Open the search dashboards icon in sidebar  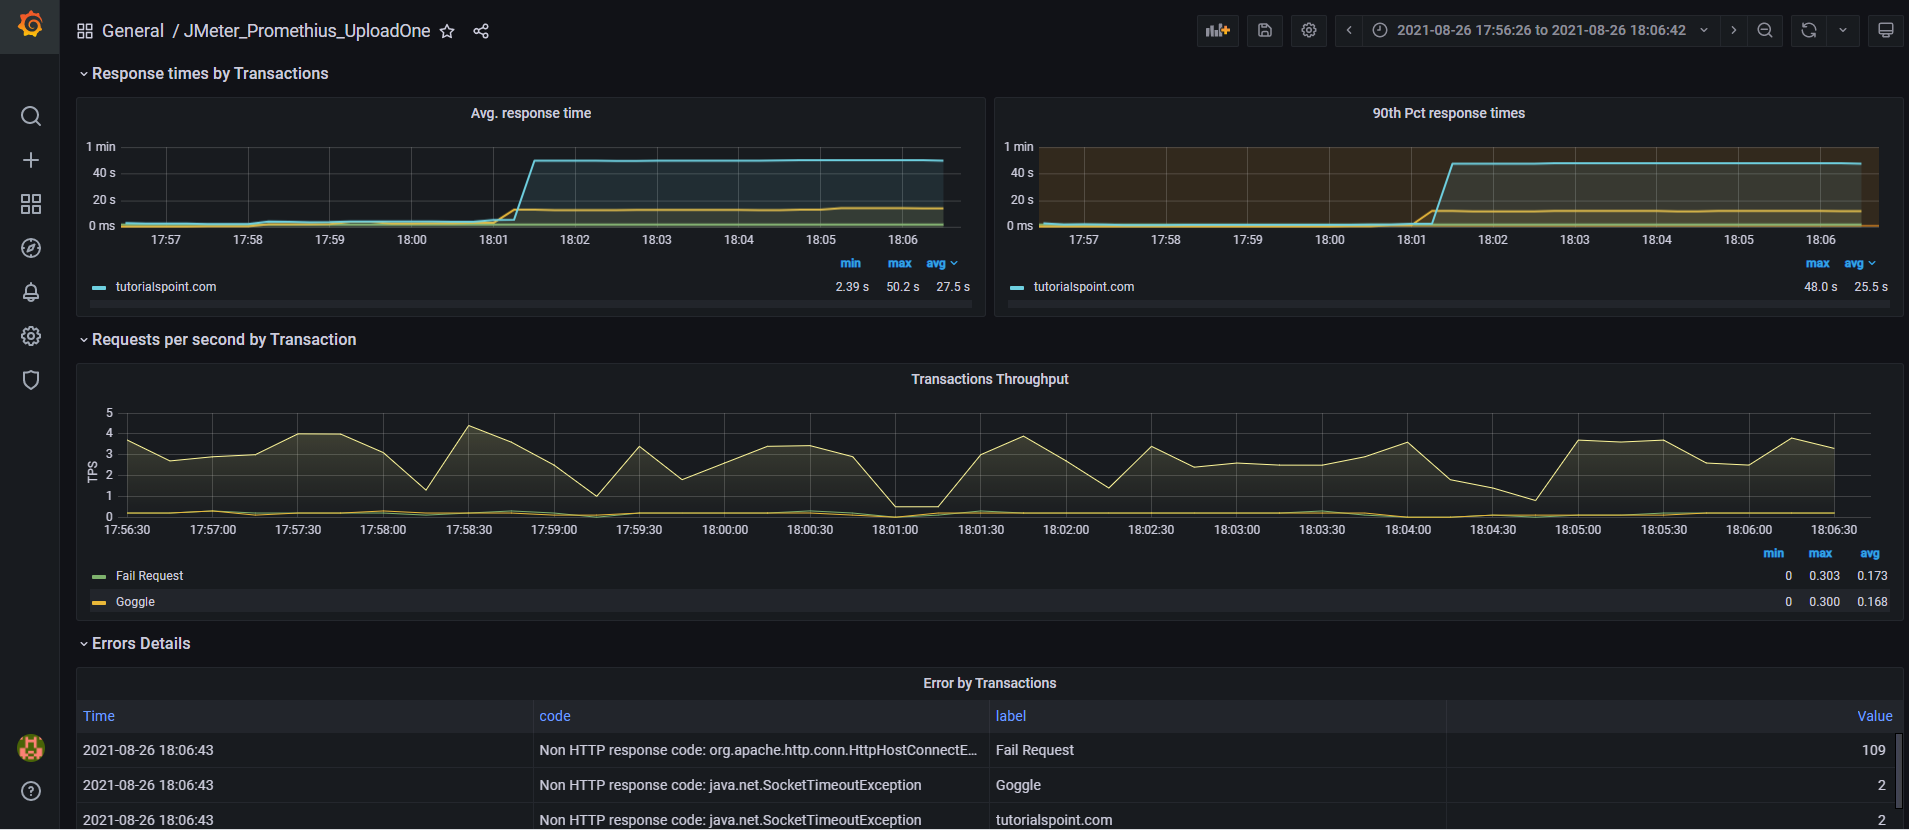[31, 116]
